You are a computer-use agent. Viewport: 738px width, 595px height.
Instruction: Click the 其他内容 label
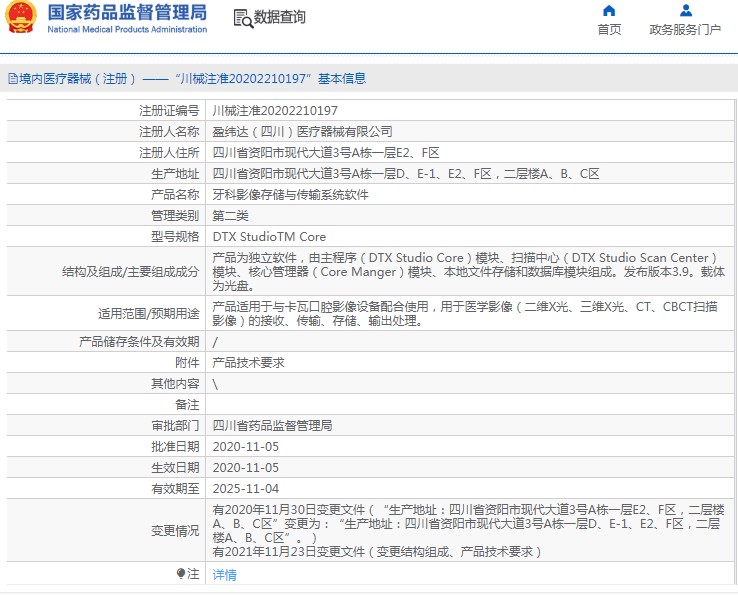pyautogui.click(x=175, y=384)
